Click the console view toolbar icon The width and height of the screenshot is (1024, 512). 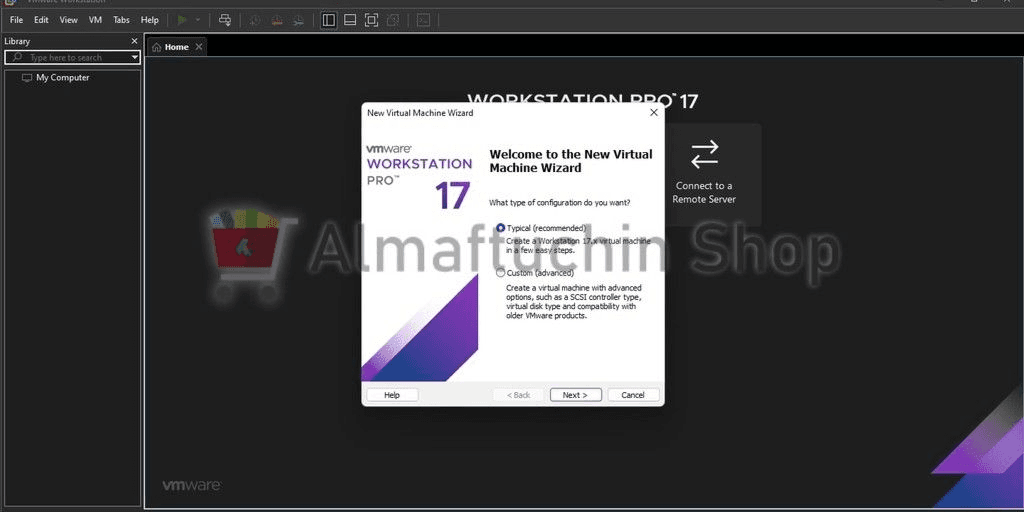(x=423, y=20)
